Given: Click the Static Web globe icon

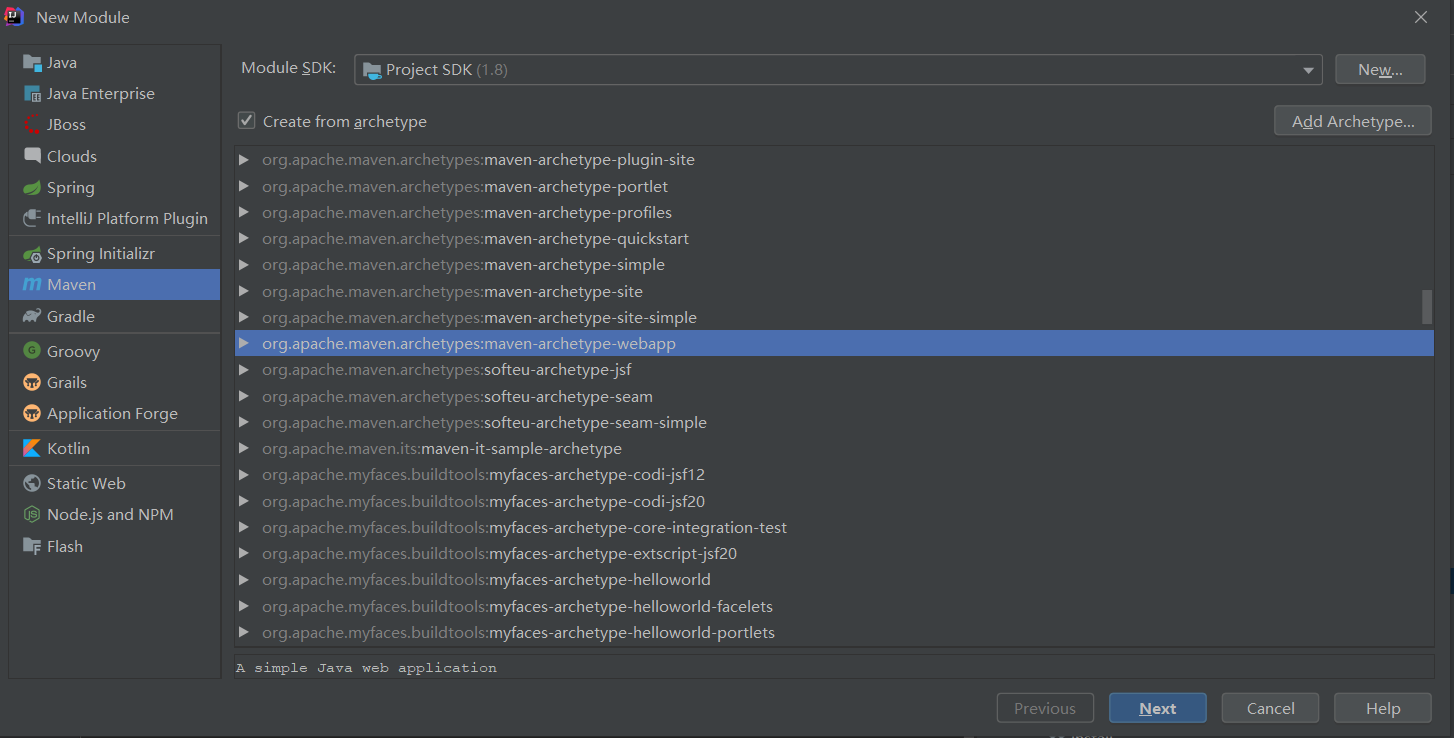Looking at the screenshot, I should [x=32, y=483].
